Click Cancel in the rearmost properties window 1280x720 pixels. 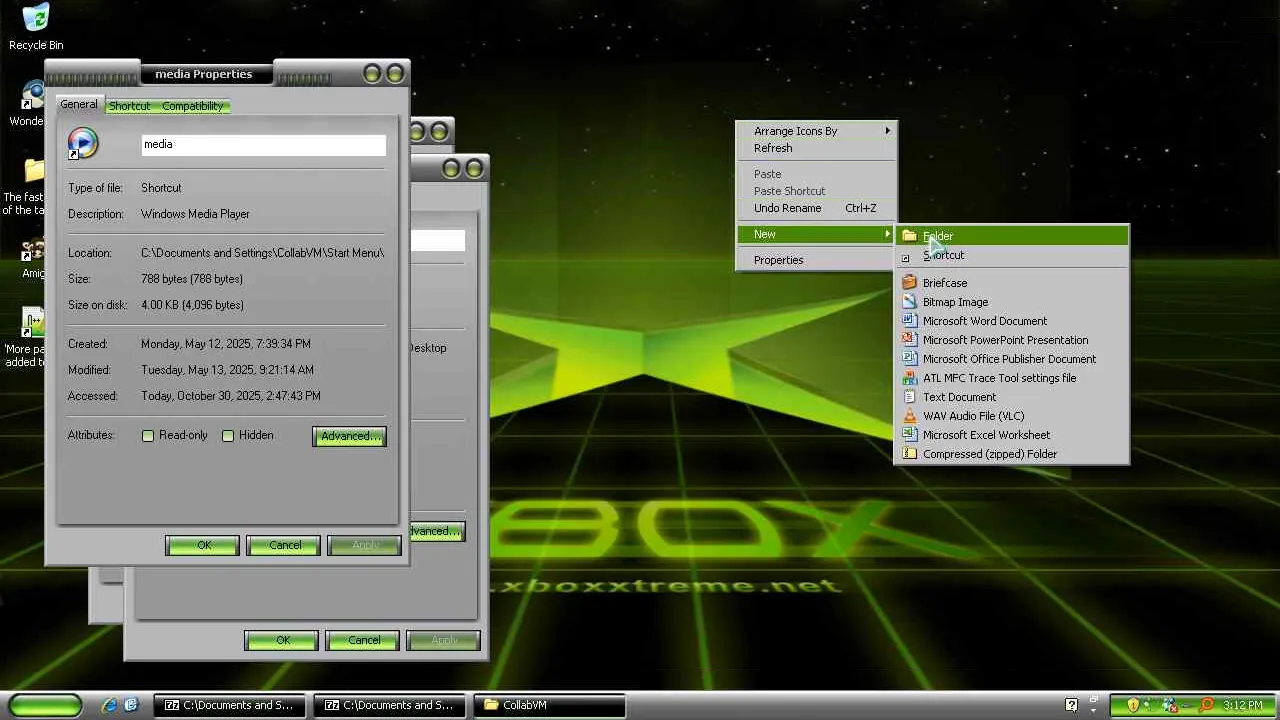363,640
